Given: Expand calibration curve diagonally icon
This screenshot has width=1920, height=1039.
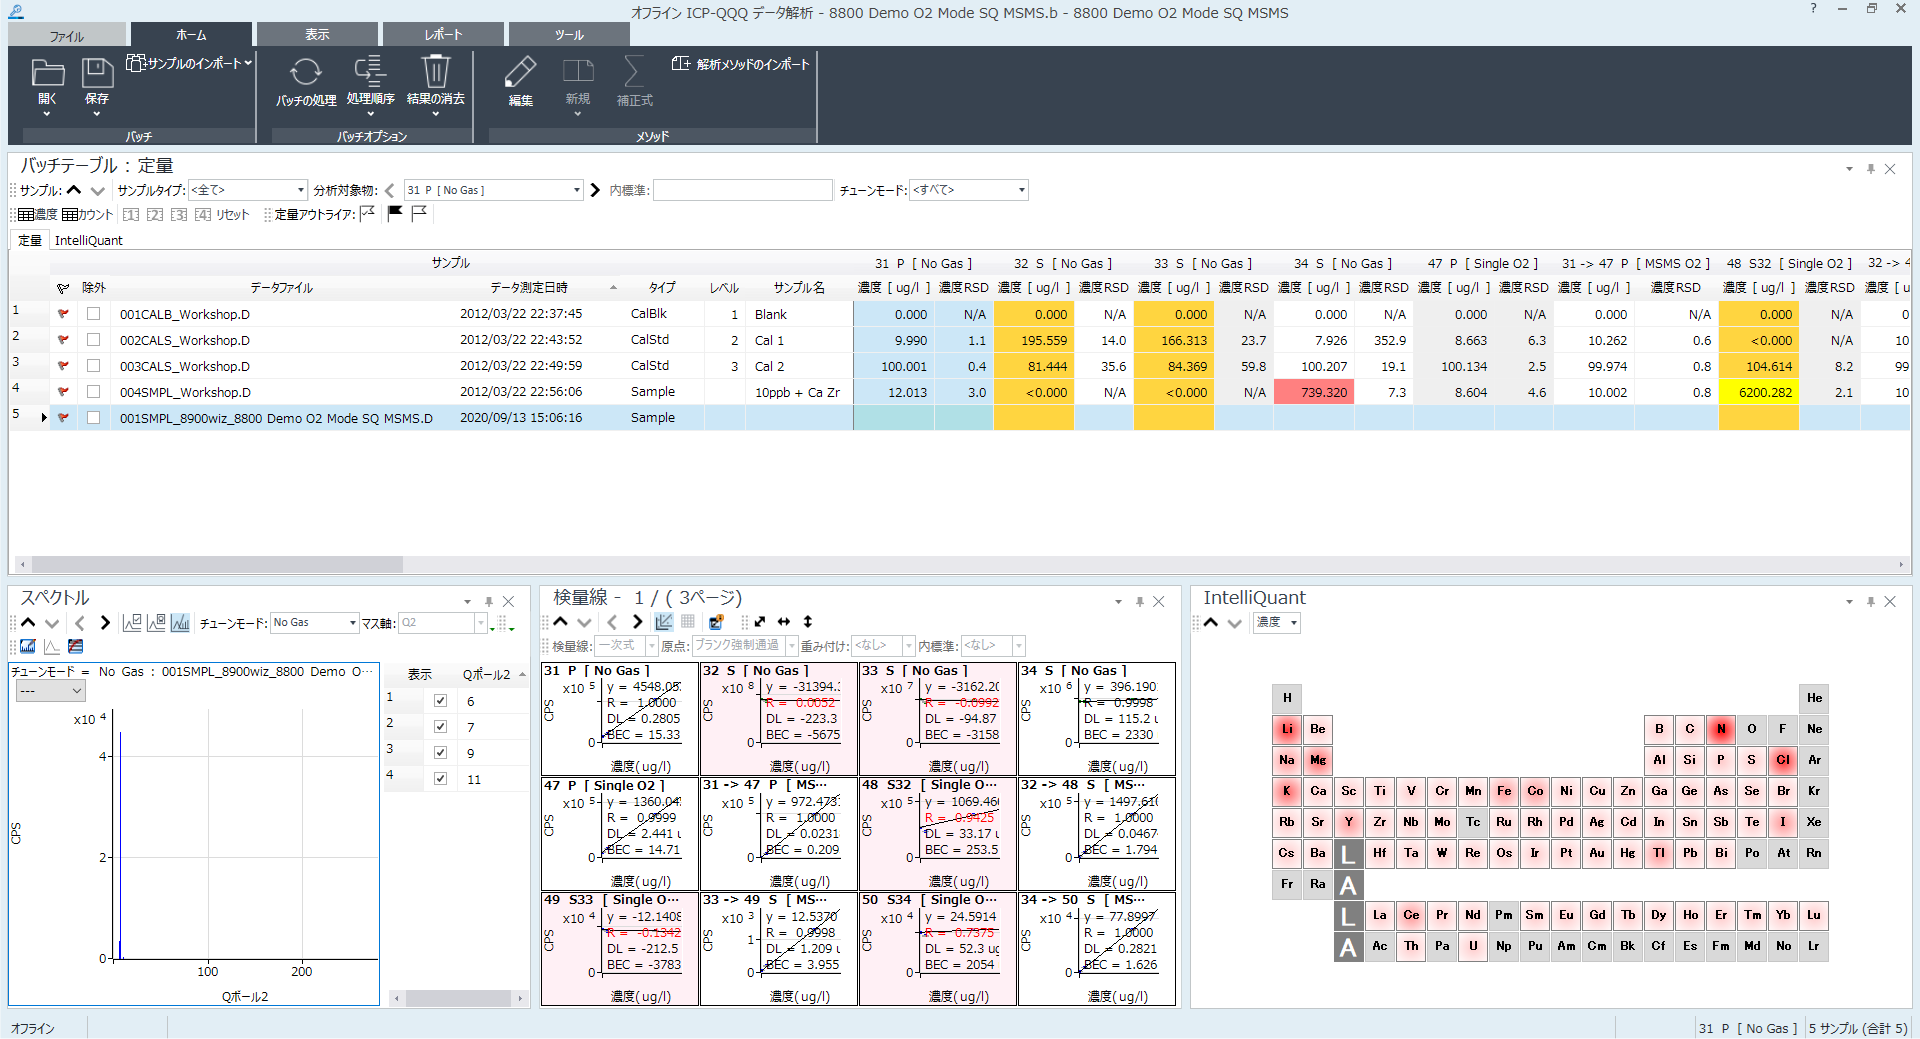Looking at the screenshot, I should [x=760, y=622].
